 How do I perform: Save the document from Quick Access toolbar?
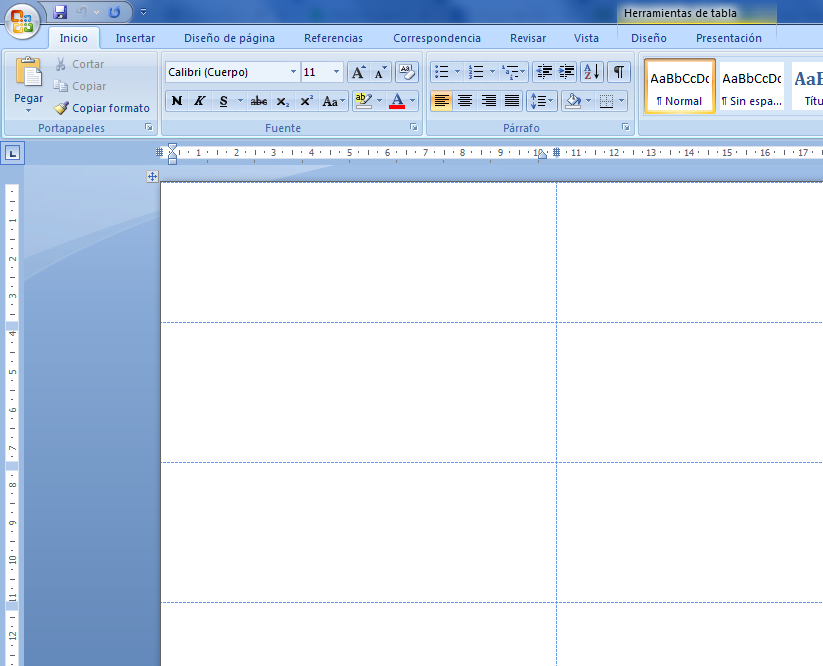tap(60, 12)
